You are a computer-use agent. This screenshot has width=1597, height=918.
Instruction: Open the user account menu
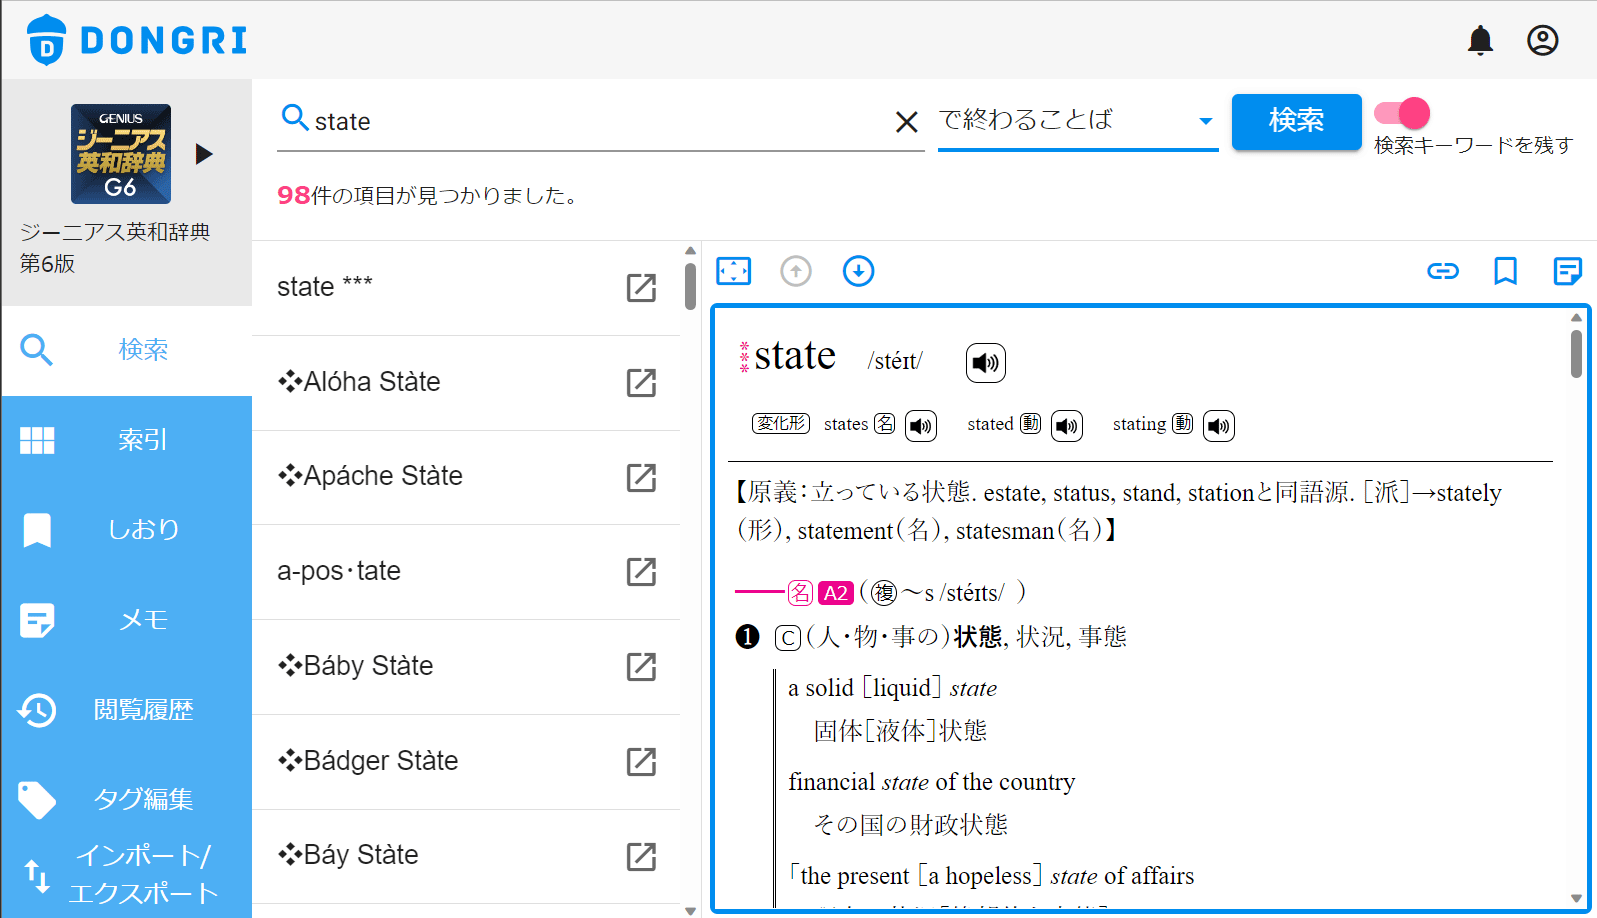pyautogui.click(x=1542, y=40)
